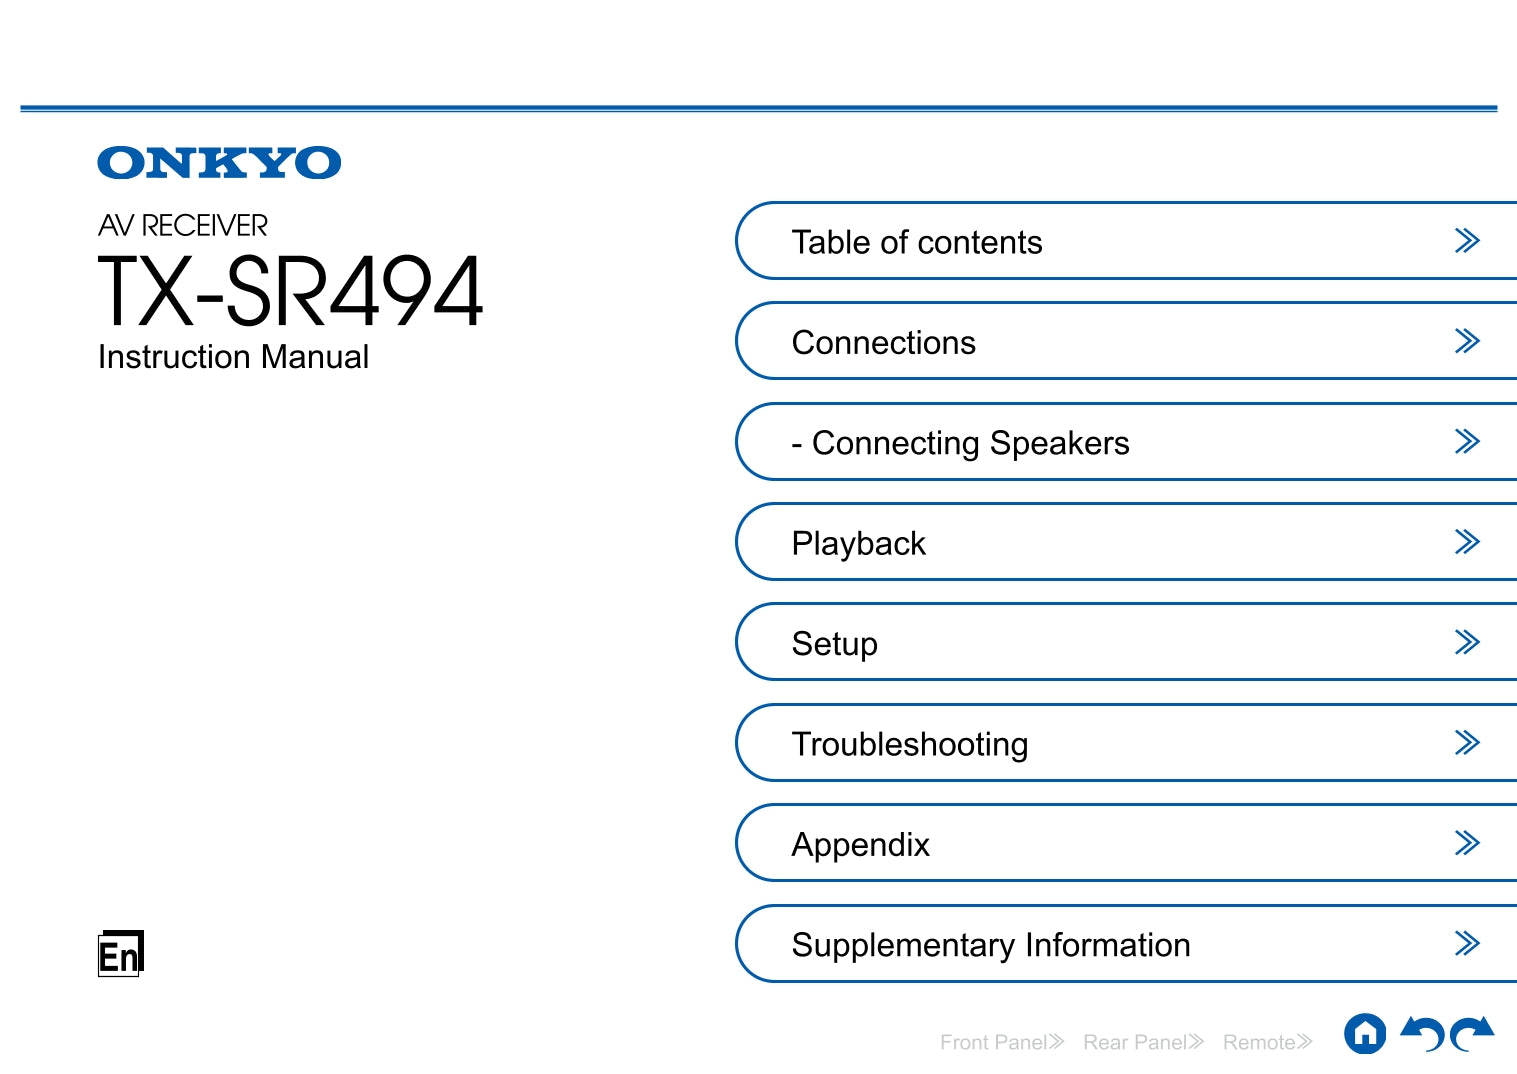Click the home icon in bottom navigation
Image resolution: width=1517 pixels, height=1074 pixels.
[x=1364, y=1034]
